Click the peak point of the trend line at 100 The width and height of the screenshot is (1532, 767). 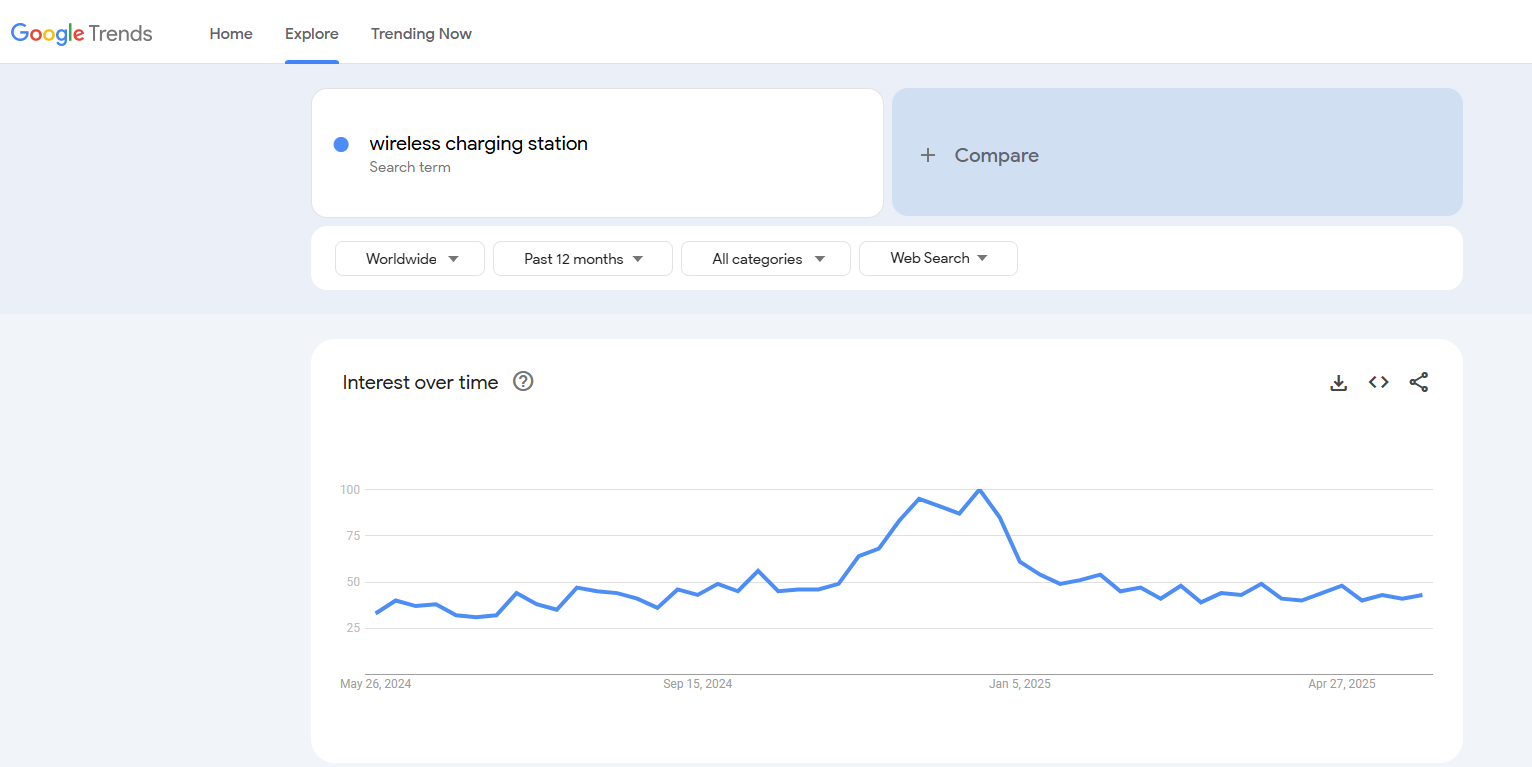coord(980,490)
